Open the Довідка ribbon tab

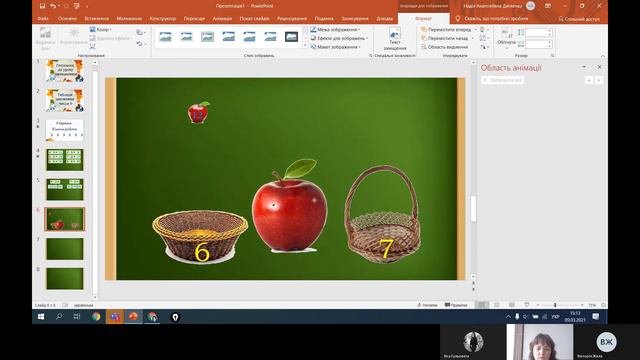(x=384, y=19)
